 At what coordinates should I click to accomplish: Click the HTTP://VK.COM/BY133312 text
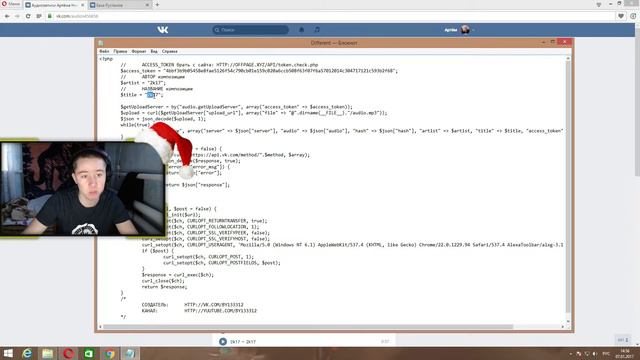tap(214, 305)
